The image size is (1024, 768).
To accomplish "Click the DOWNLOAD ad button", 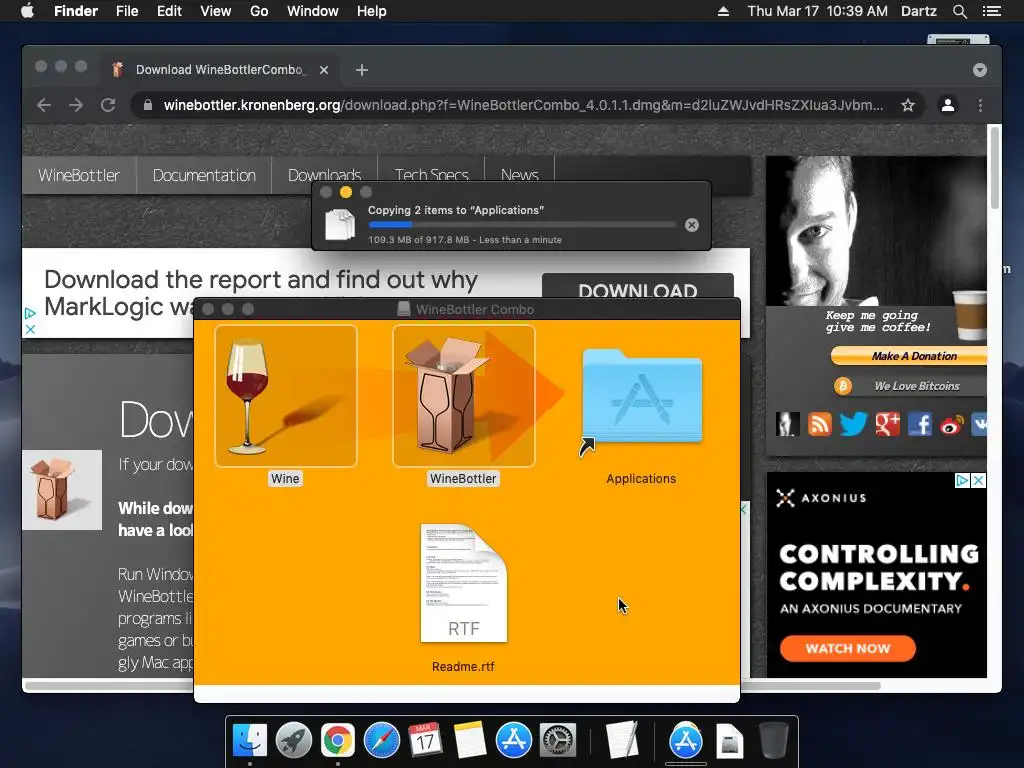I will coord(637,287).
